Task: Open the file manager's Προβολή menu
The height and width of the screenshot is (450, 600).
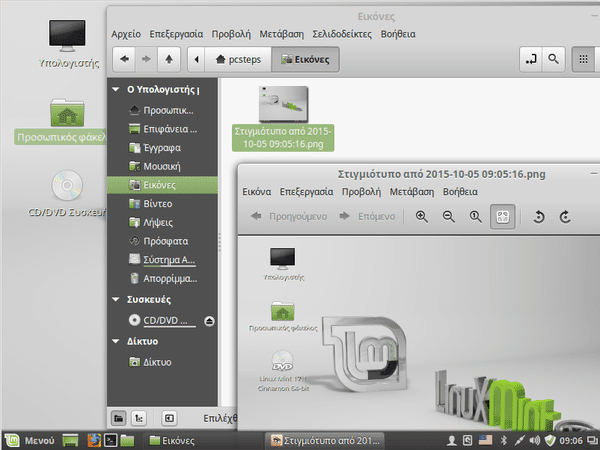Action: 231,34
